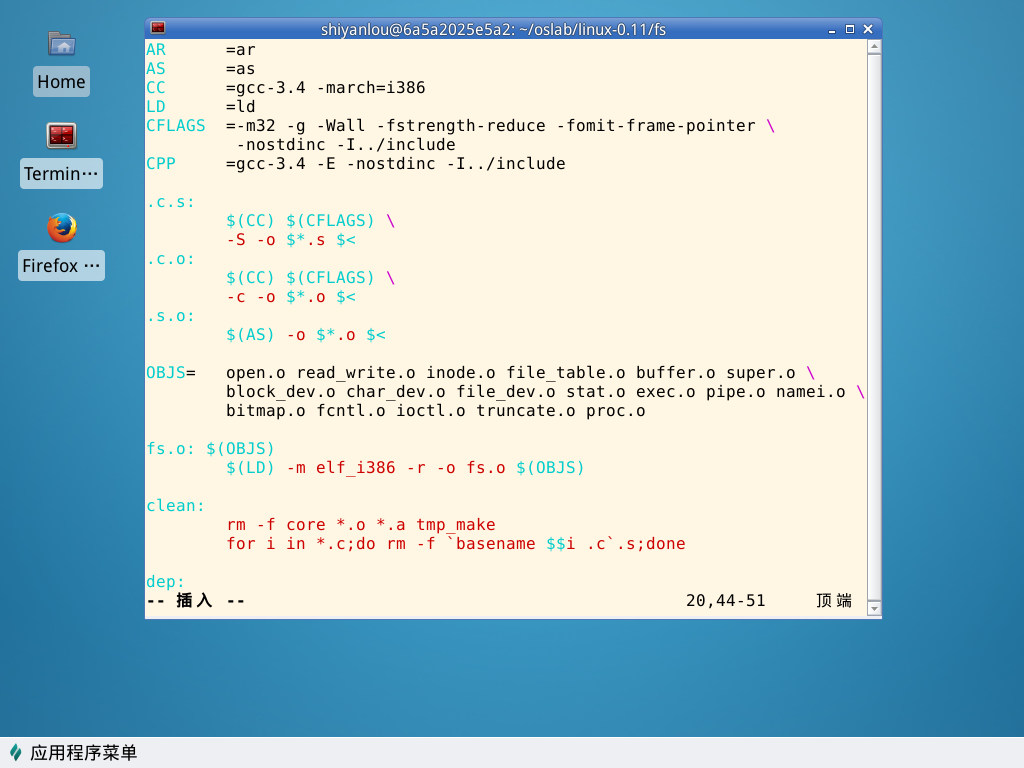Image resolution: width=1024 pixels, height=768 pixels.
Task: Click the scrollbar down arrow
Action: 874,609
